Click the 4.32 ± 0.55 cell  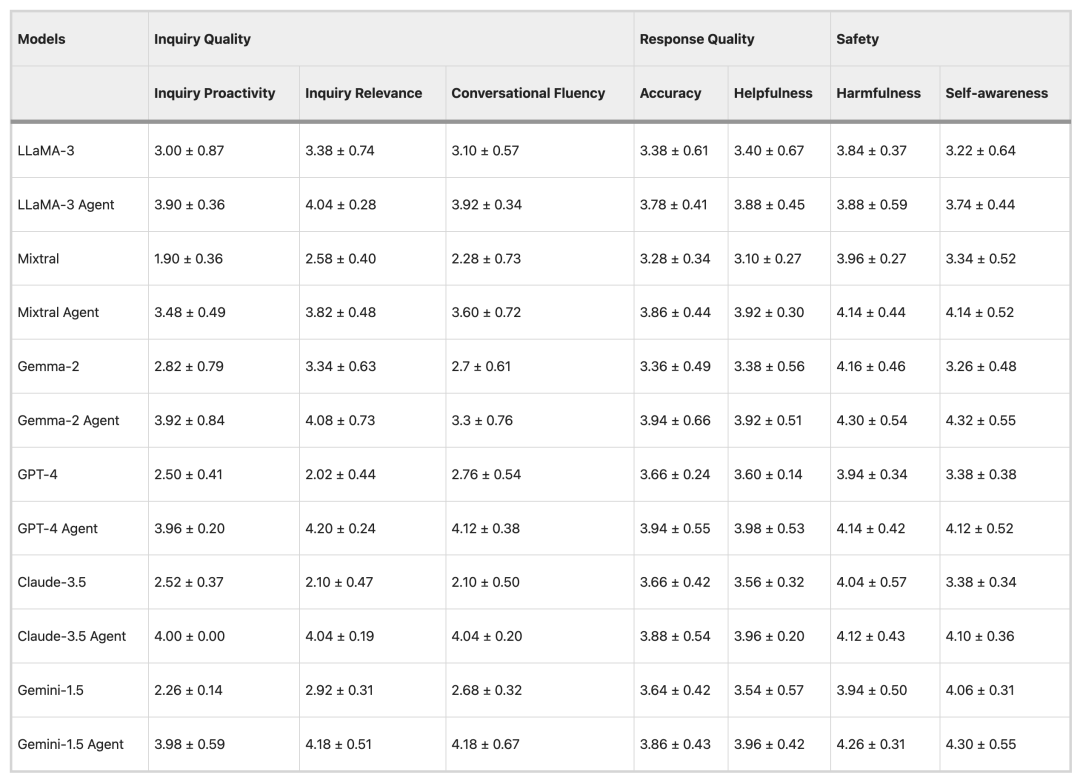click(x=980, y=421)
